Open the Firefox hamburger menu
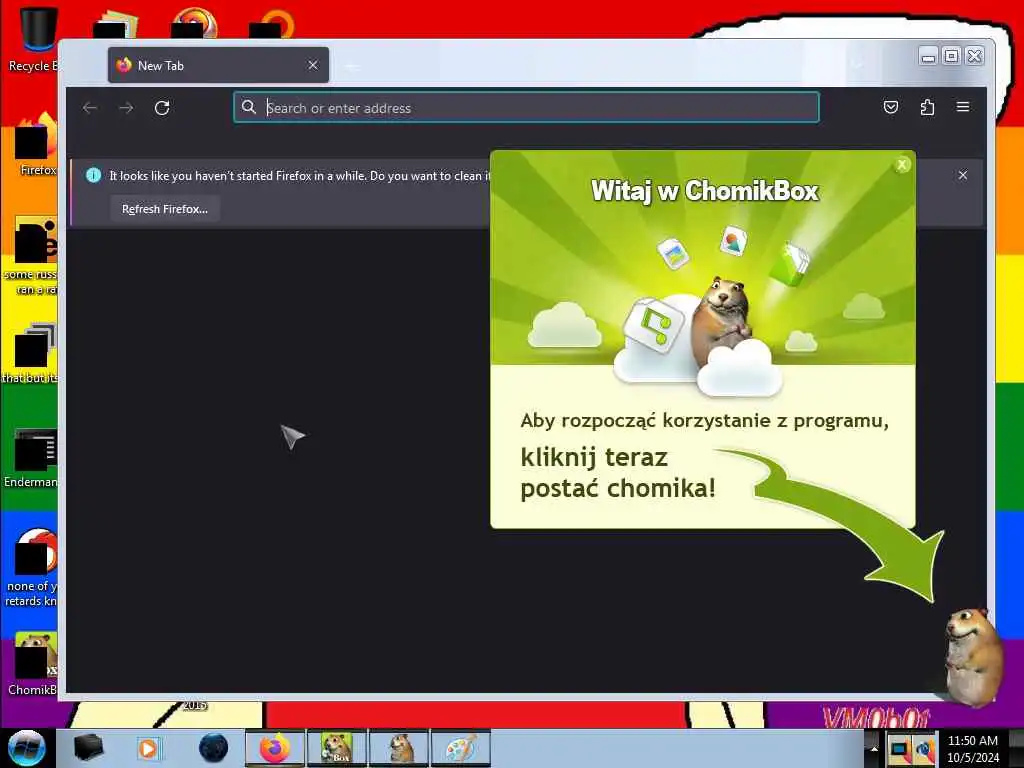 (963, 107)
